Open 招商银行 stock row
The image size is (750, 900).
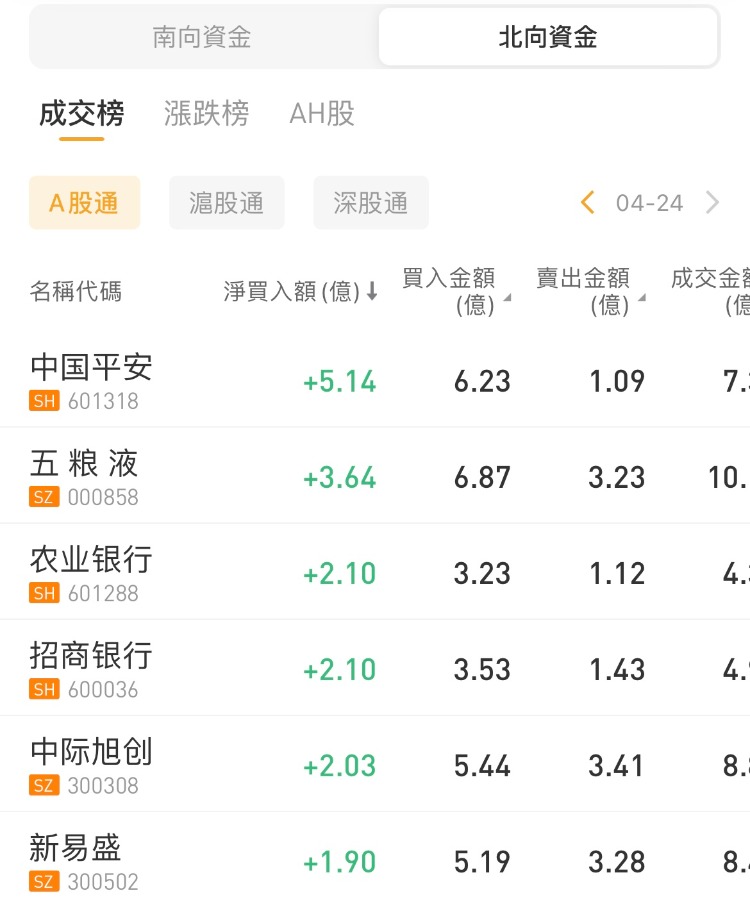tap(91, 668)
